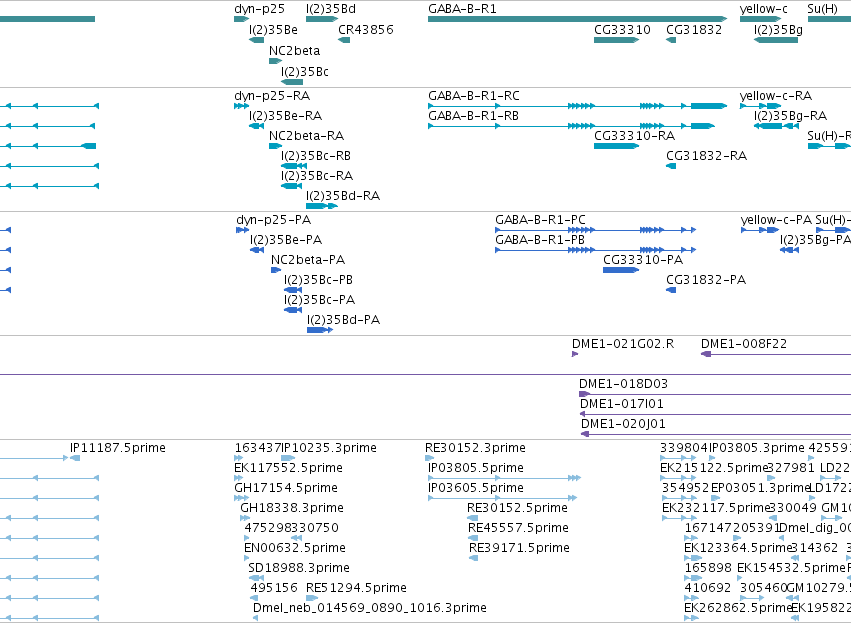
Task: Select the l(2)35Bc-PA protein label
Action: [x=319, y=301]
